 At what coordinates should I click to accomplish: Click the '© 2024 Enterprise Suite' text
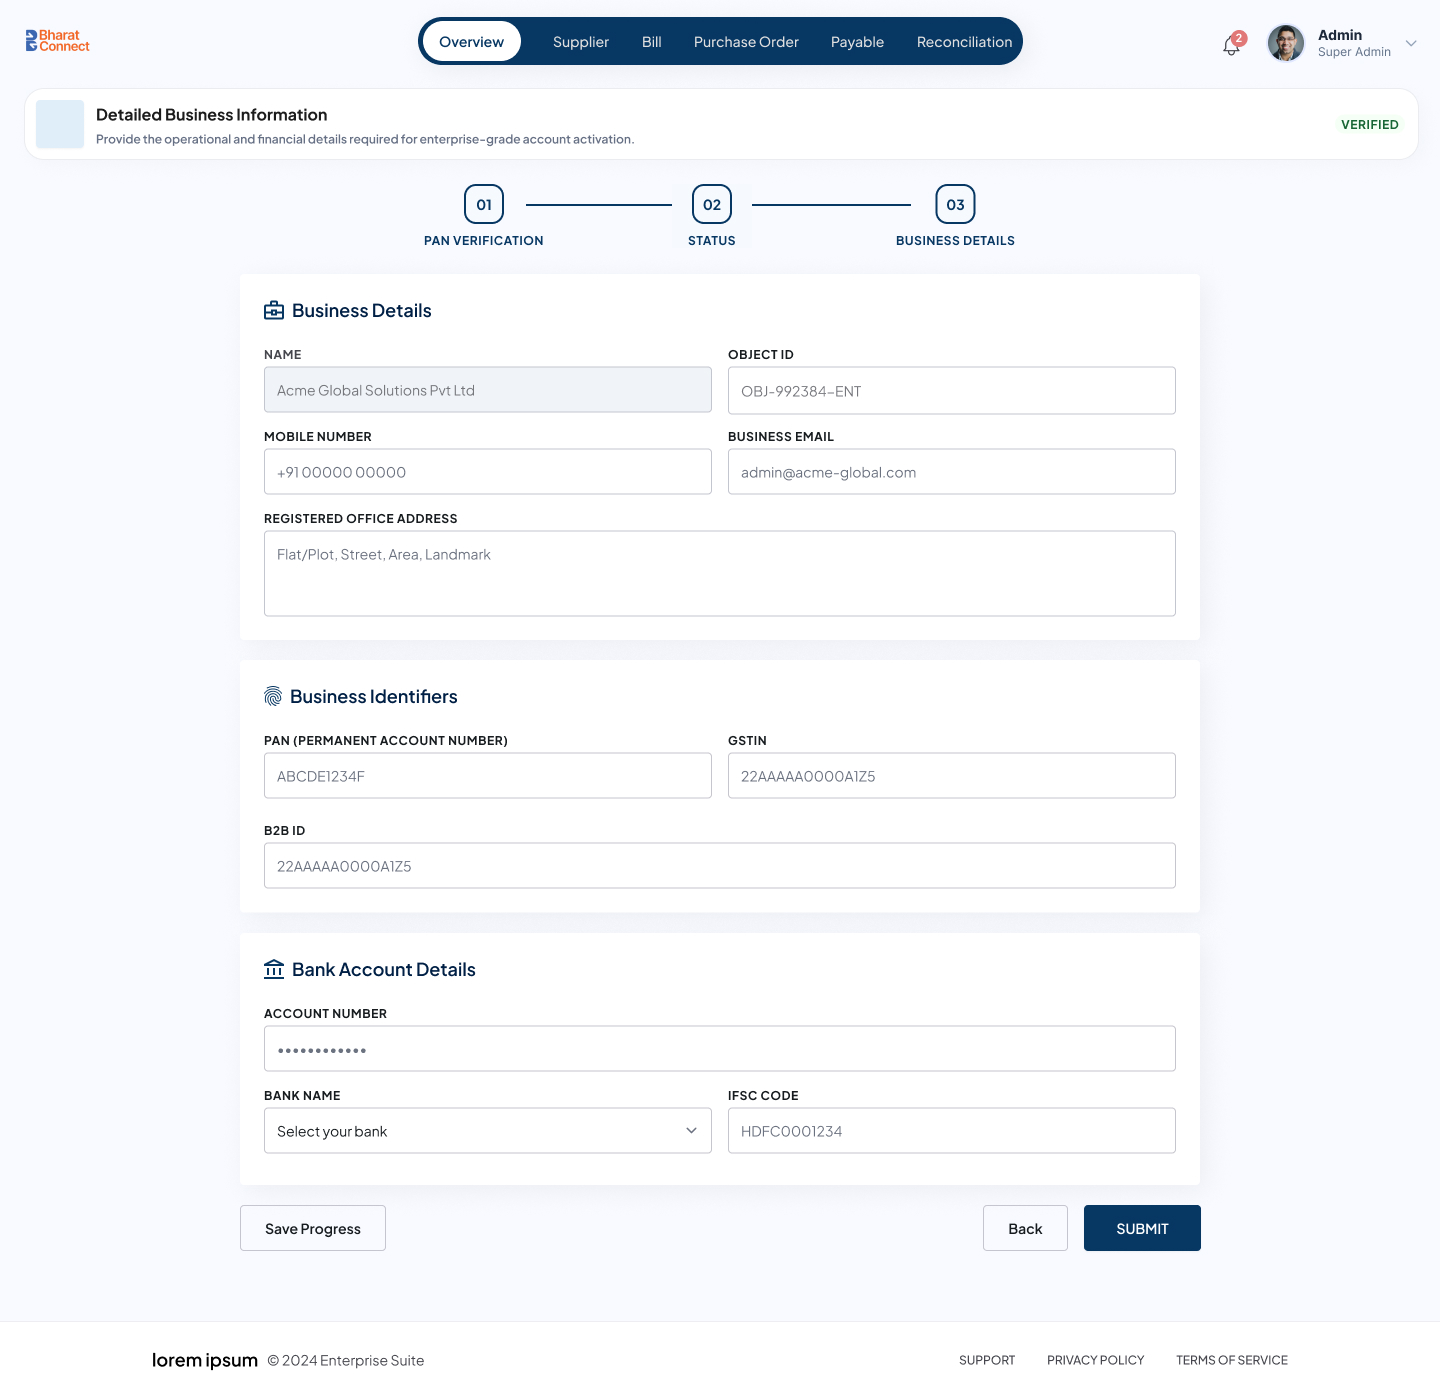click(346, 1361)
